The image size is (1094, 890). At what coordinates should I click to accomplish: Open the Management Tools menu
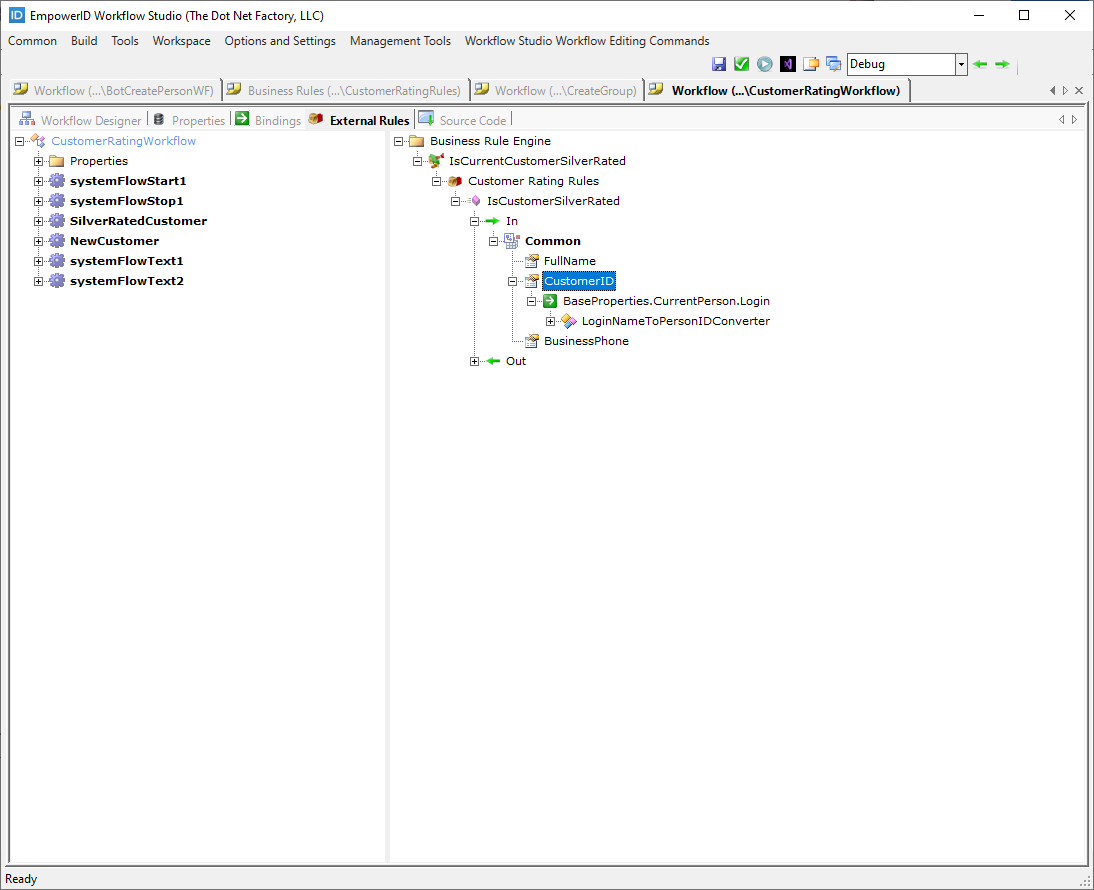pos(400,41)
